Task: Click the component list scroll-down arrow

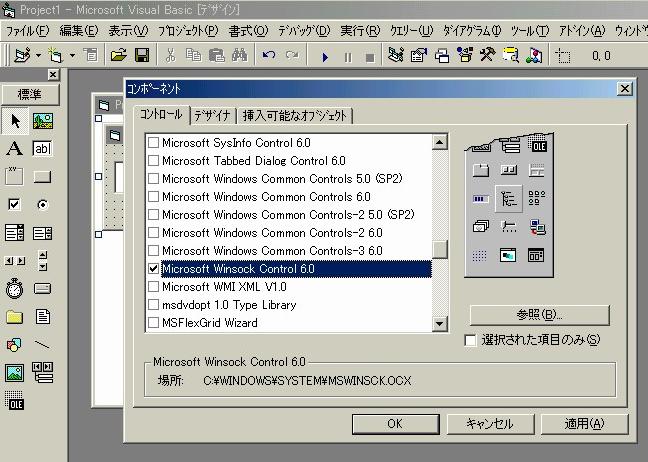Action: point(439,324)
